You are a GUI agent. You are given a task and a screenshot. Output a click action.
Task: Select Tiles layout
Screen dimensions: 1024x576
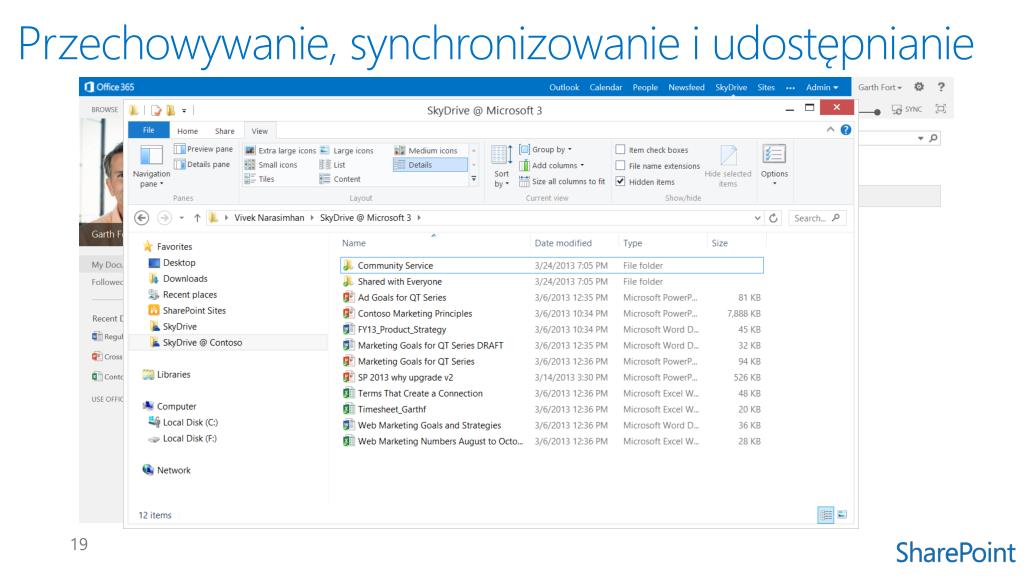click(259, 179)
